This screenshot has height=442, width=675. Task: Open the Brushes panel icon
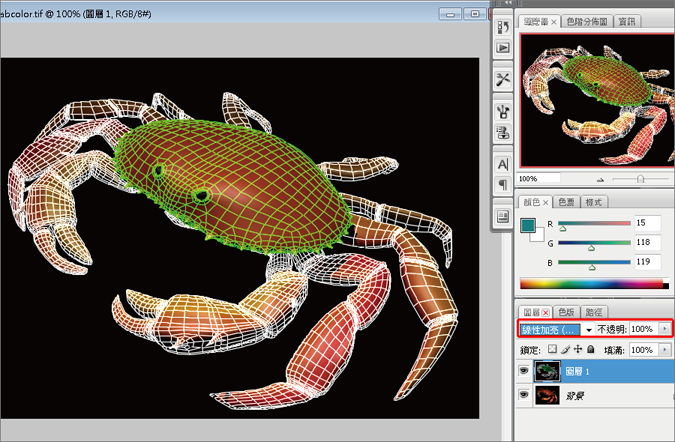click(503, 110)
